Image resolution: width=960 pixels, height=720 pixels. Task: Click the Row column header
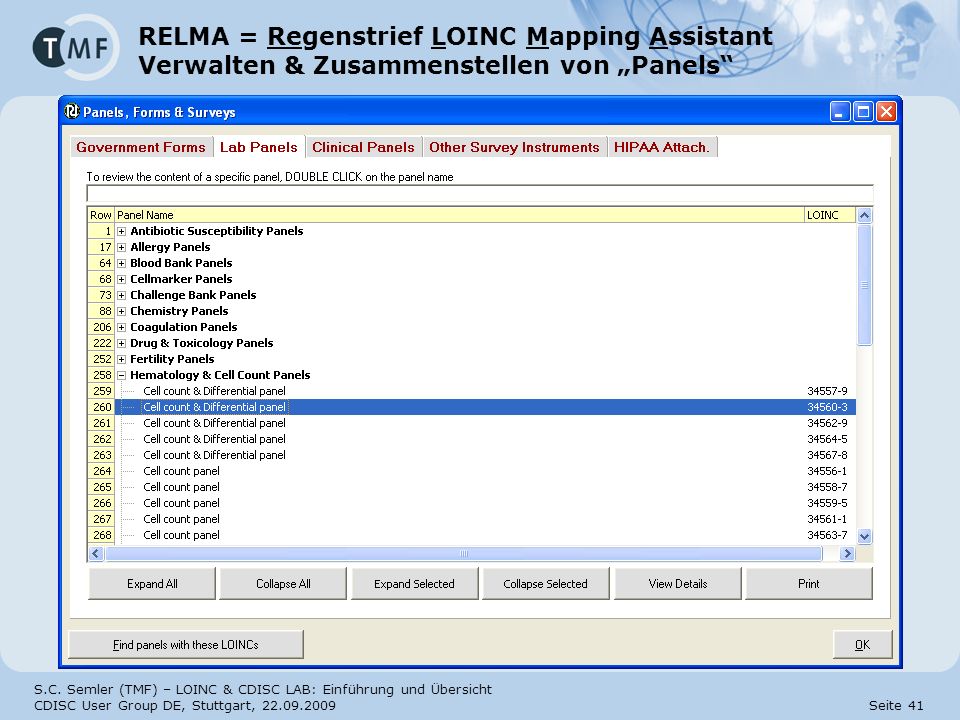coord(101,215)
